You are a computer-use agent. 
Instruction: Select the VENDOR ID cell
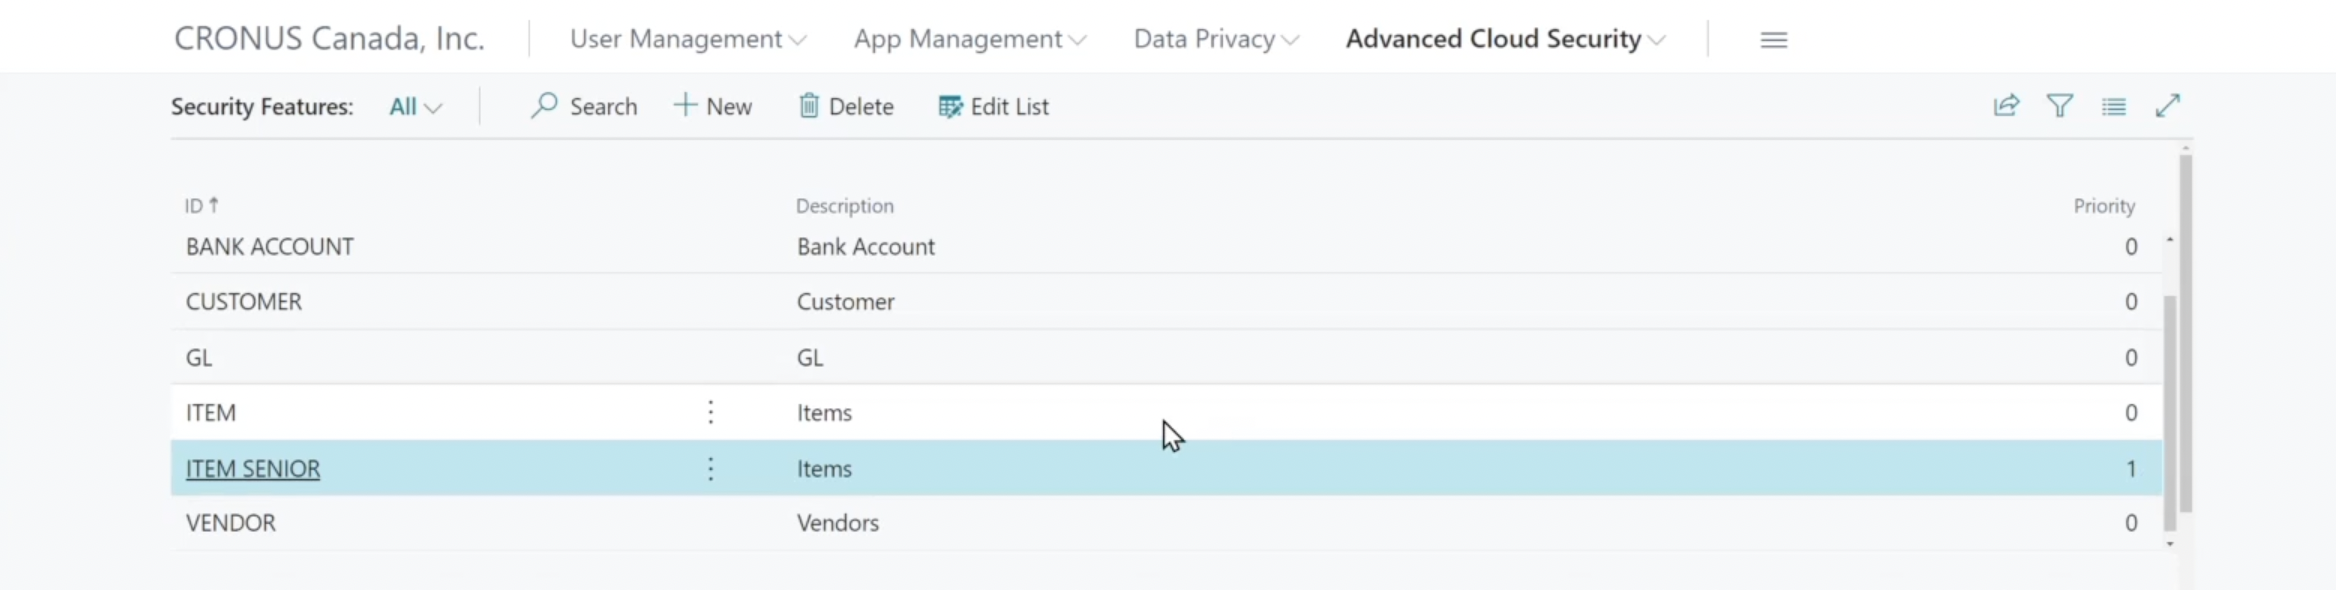point(231,523)
